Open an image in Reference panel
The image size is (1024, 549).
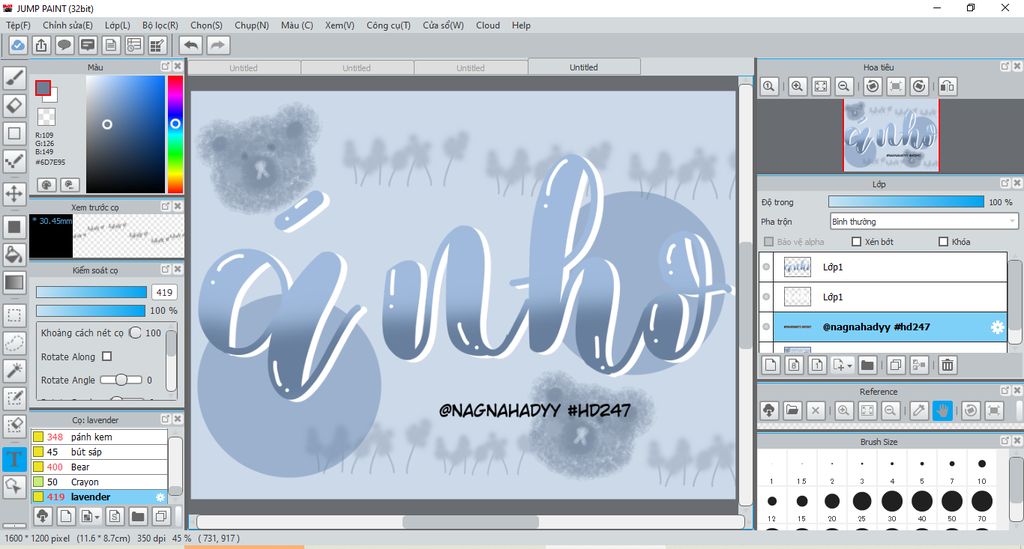(792, 411)
